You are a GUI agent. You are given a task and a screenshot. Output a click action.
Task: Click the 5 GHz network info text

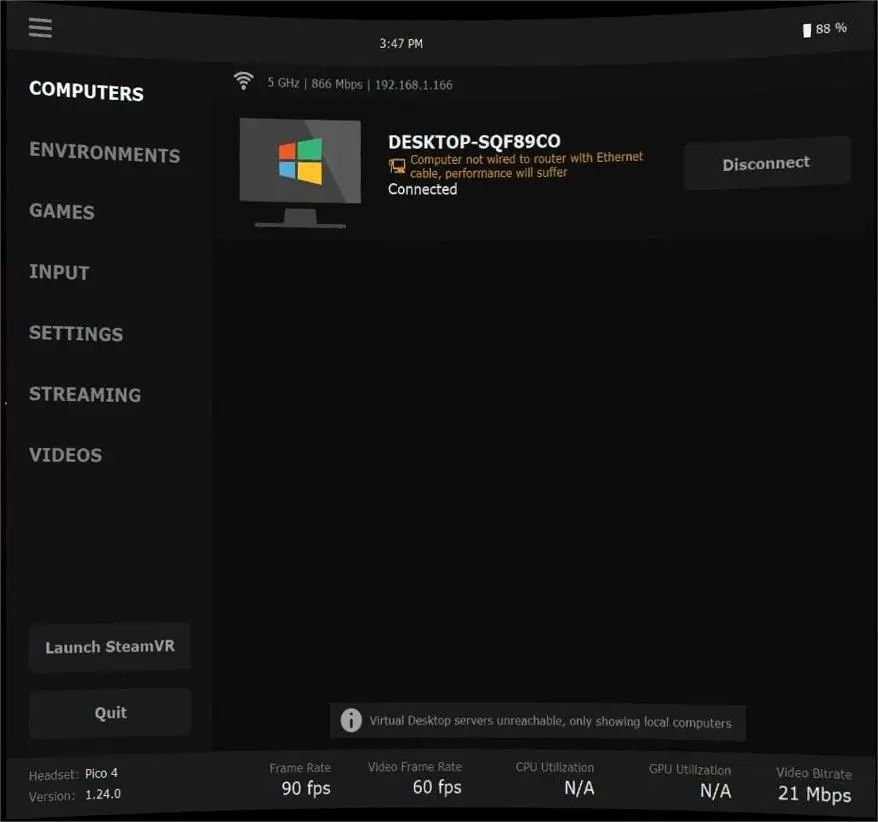click(x=359, y=84)
